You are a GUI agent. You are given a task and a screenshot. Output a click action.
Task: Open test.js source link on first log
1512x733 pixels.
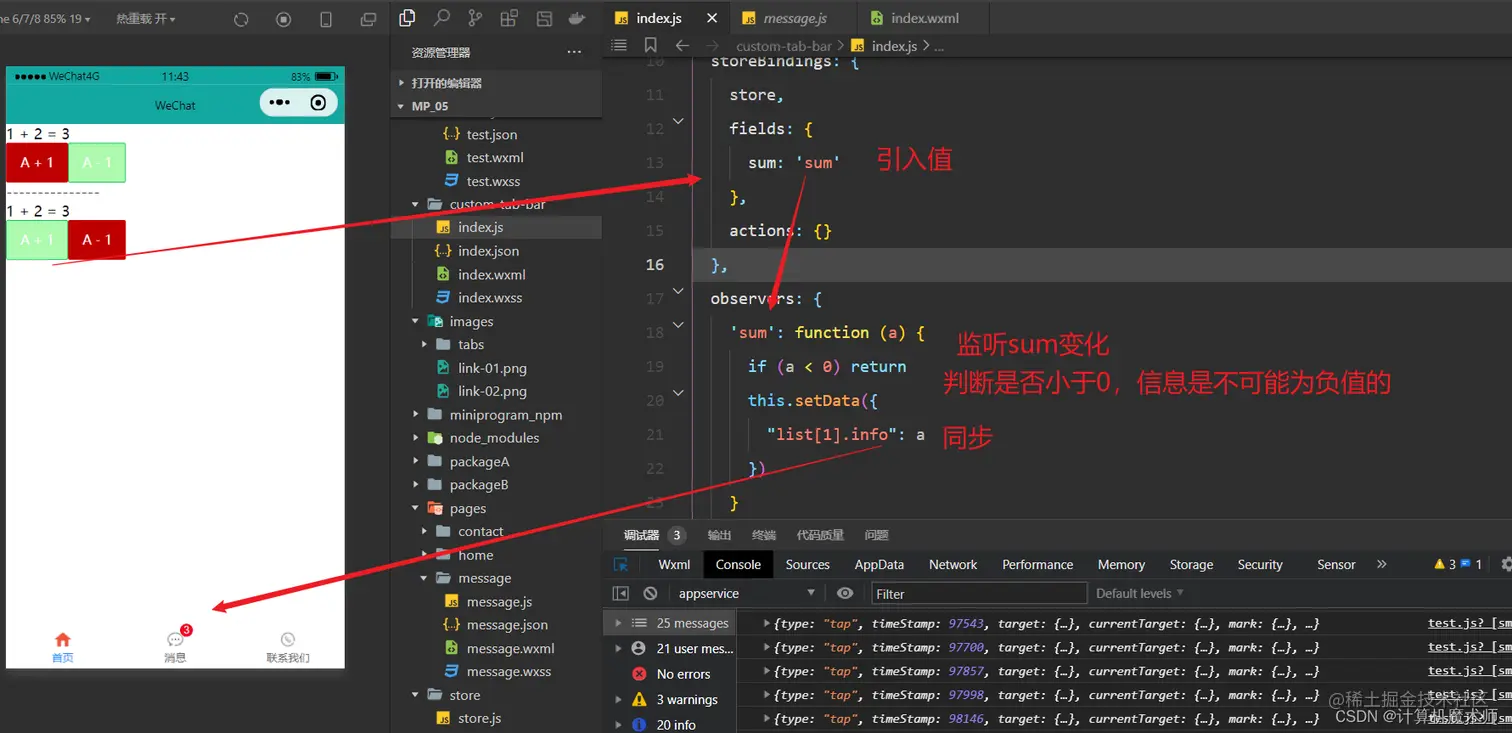click(x=1469, y=623)
